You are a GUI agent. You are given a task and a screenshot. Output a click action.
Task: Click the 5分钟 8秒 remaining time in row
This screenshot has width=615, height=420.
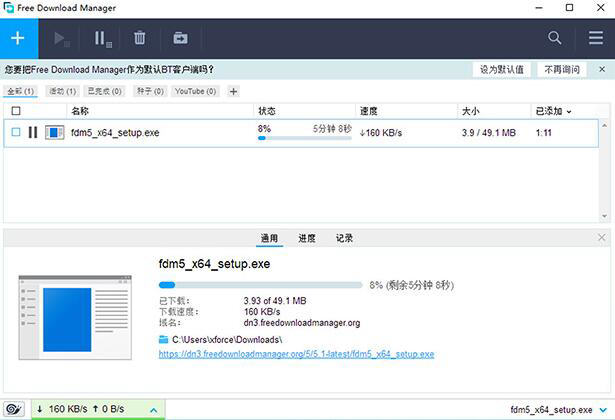coord(332,129)
